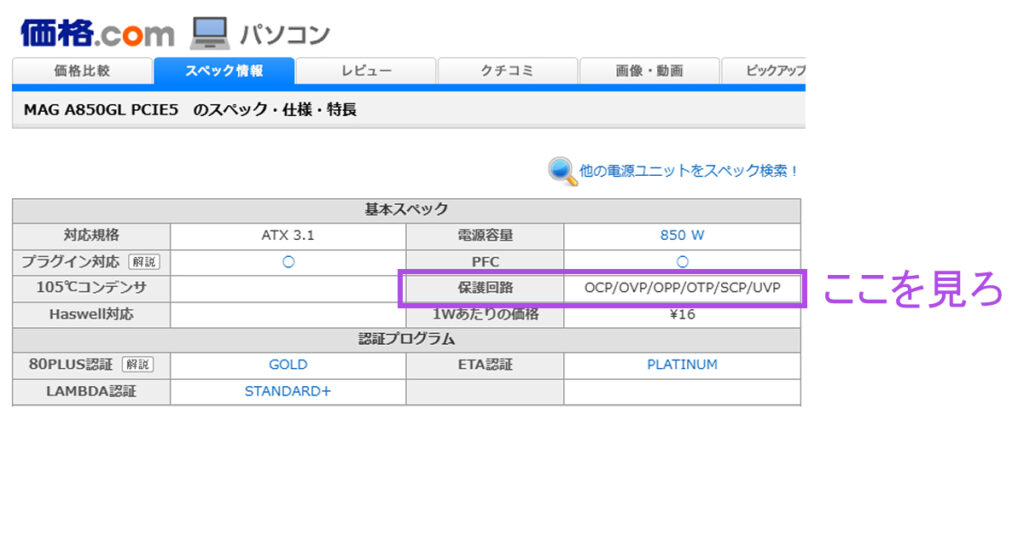Viewport: 1024px width, 538px height.
Task: Click the ¥16 price value
Action: click(682, 315)
